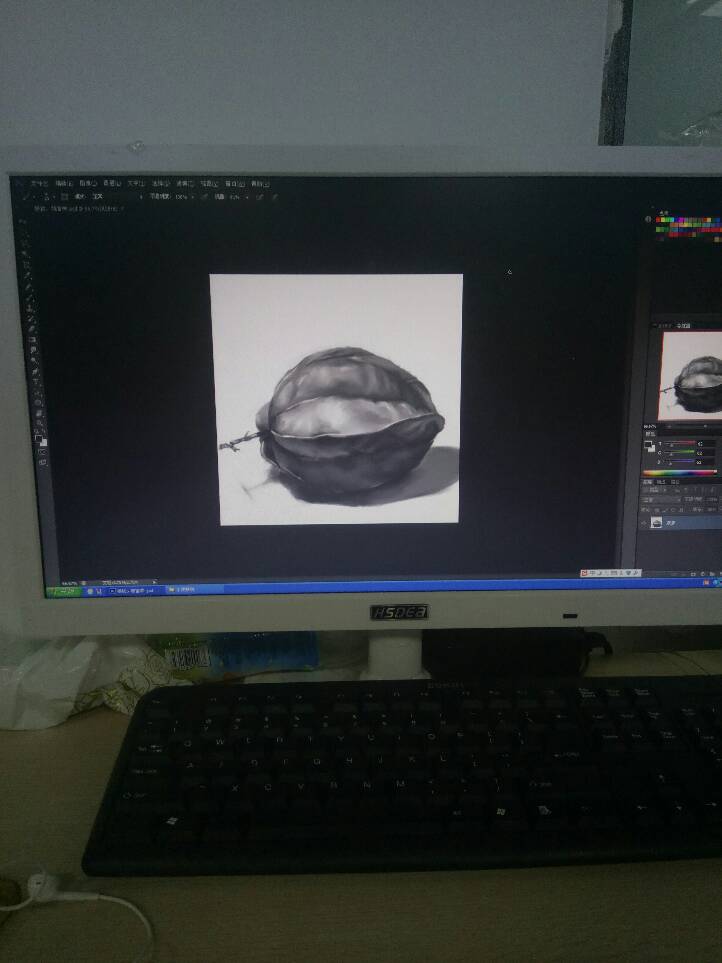Screen dimensions: 722x963
Task: Select the Type (T) tool
Action: (x=36, y=381)
